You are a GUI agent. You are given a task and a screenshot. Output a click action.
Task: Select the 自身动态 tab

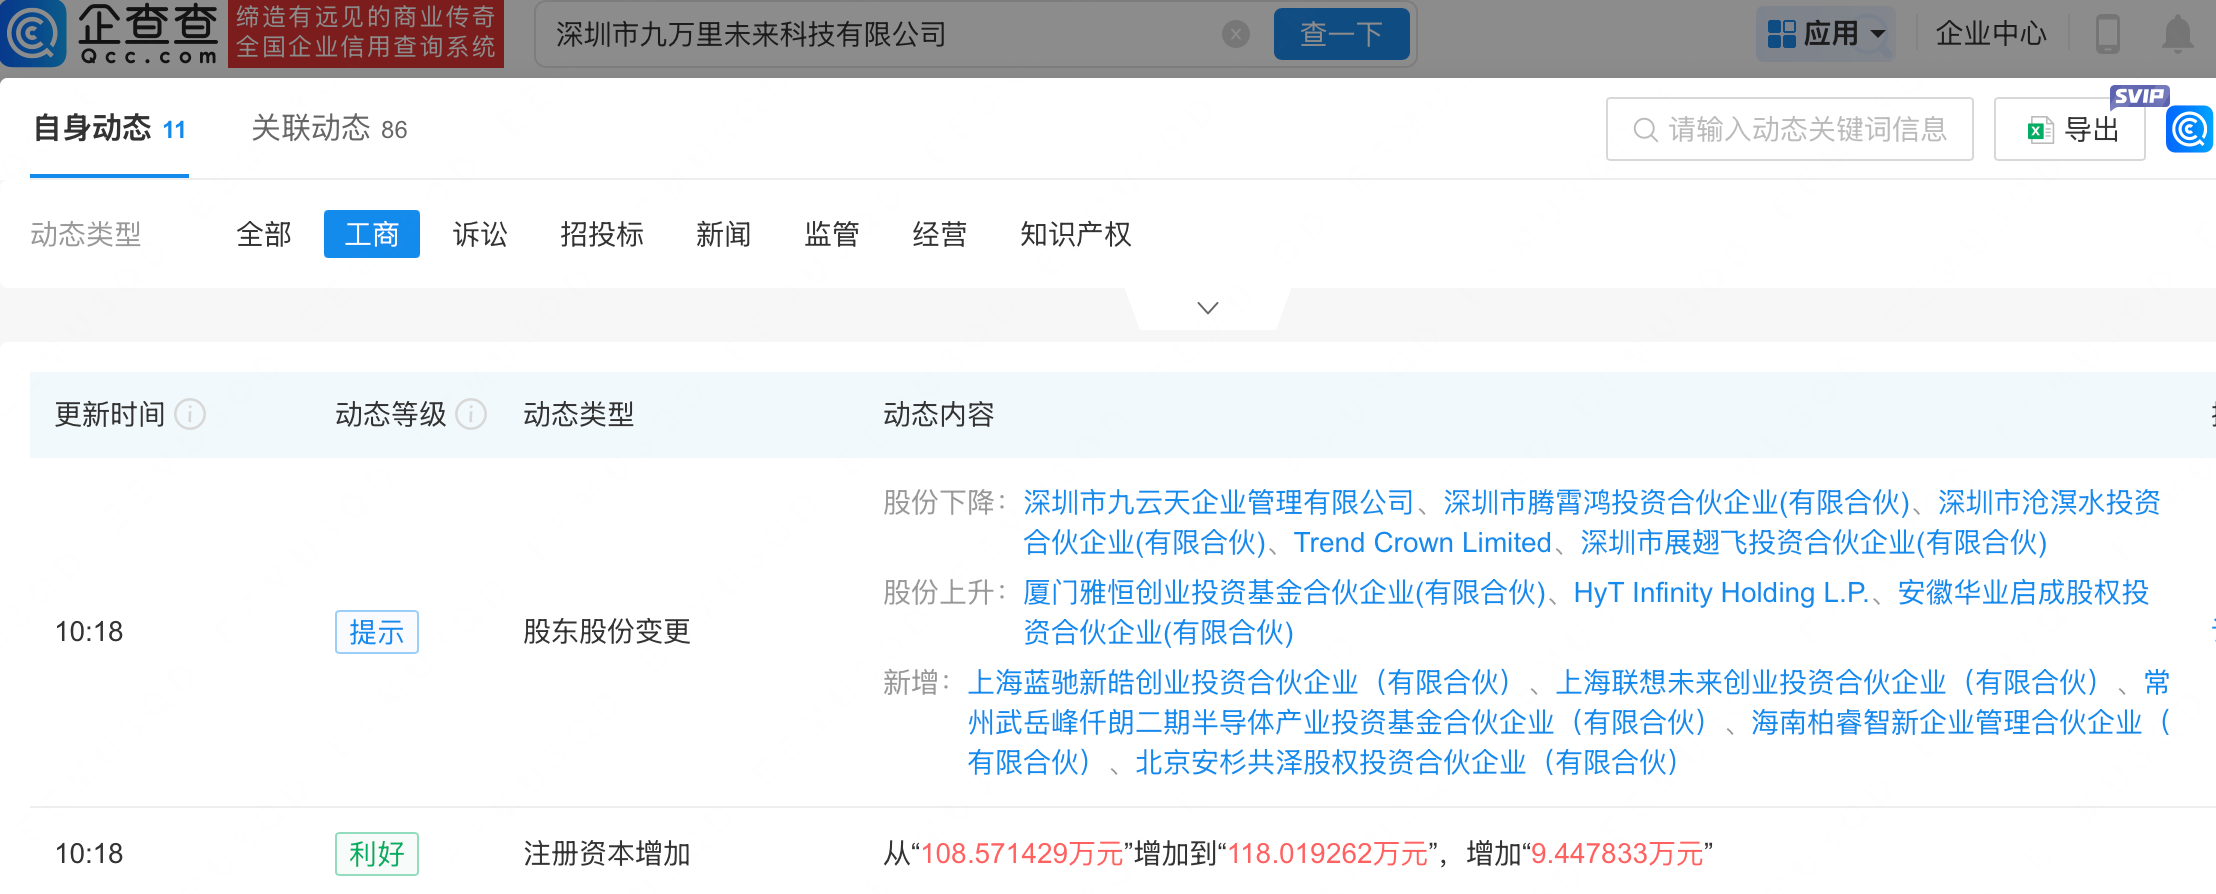[x=110, y=129]
